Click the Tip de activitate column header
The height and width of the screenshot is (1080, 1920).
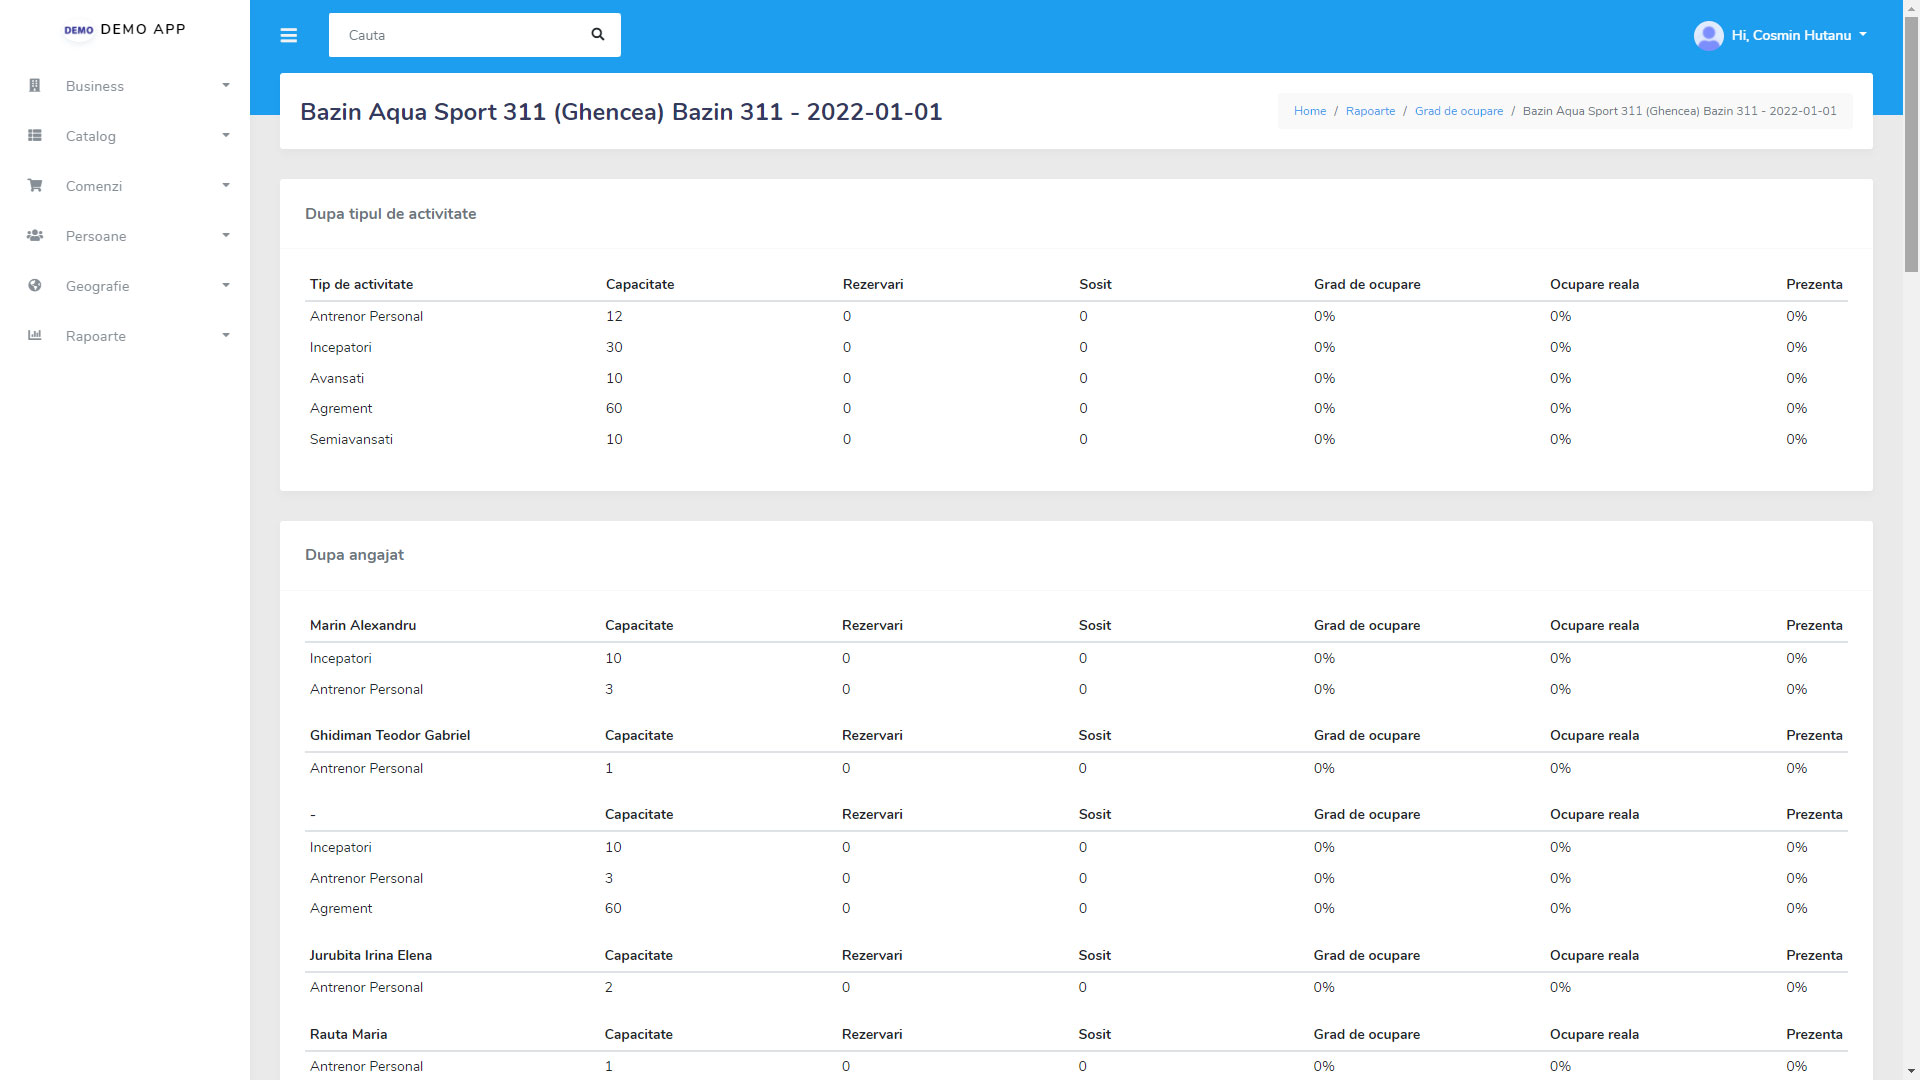tap(361, 284)
